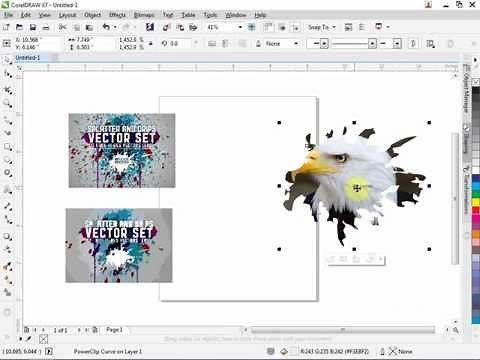Select the Artistic Media tool
This screenshot has width=480, height=360.
click(x=7, y=133)
